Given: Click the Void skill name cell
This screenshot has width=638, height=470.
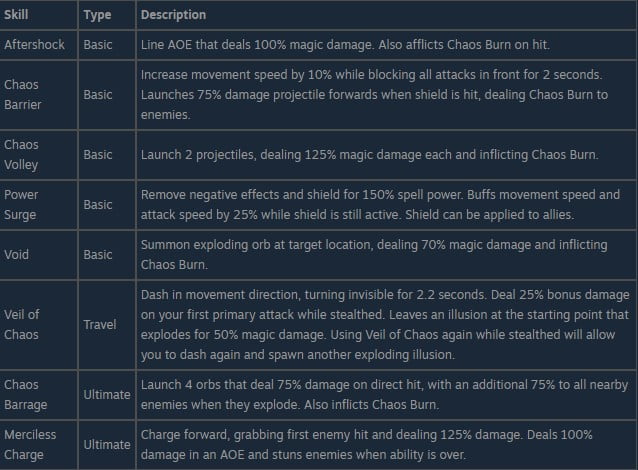Looking at the screenshot, I should 18,256.
